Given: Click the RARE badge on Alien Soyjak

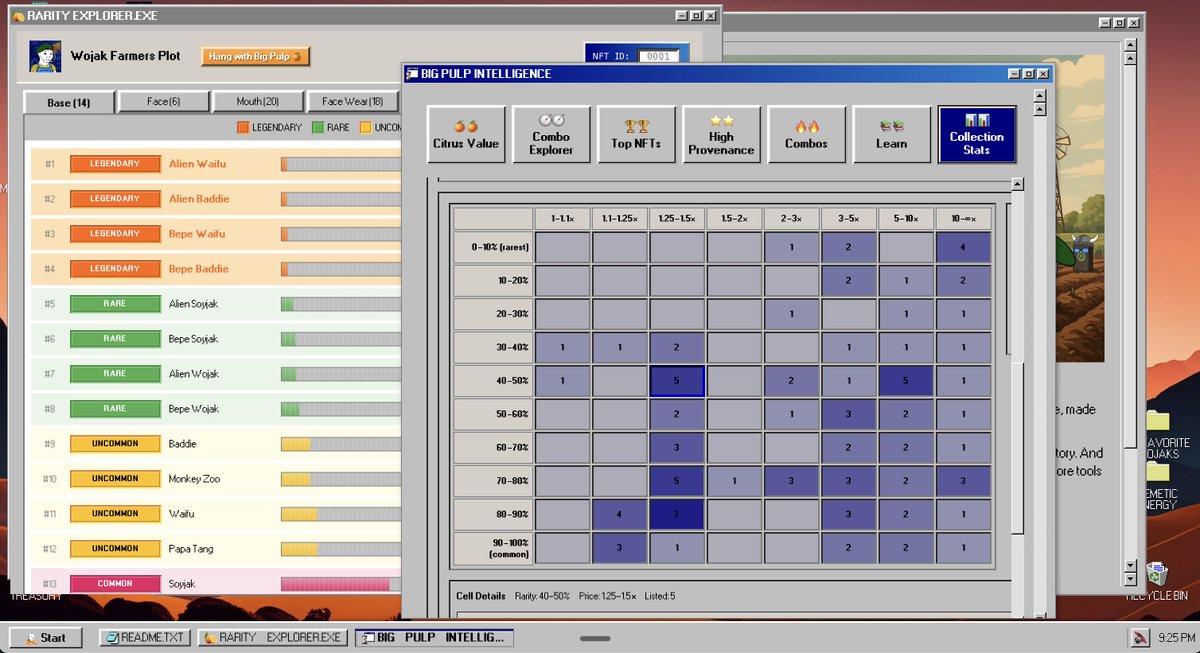Looking at the screenshot, I should coord(115,304).
